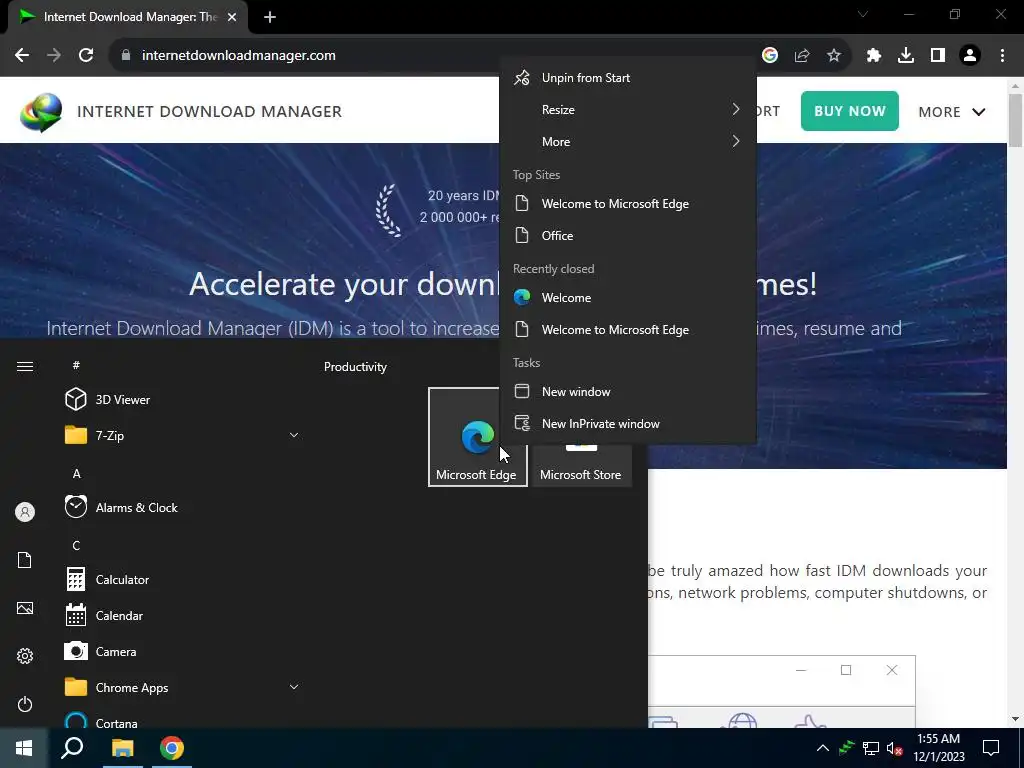Open the More submenu in context menu
The height and width of the screenshot is (768, 1024).
click(628, 142)
